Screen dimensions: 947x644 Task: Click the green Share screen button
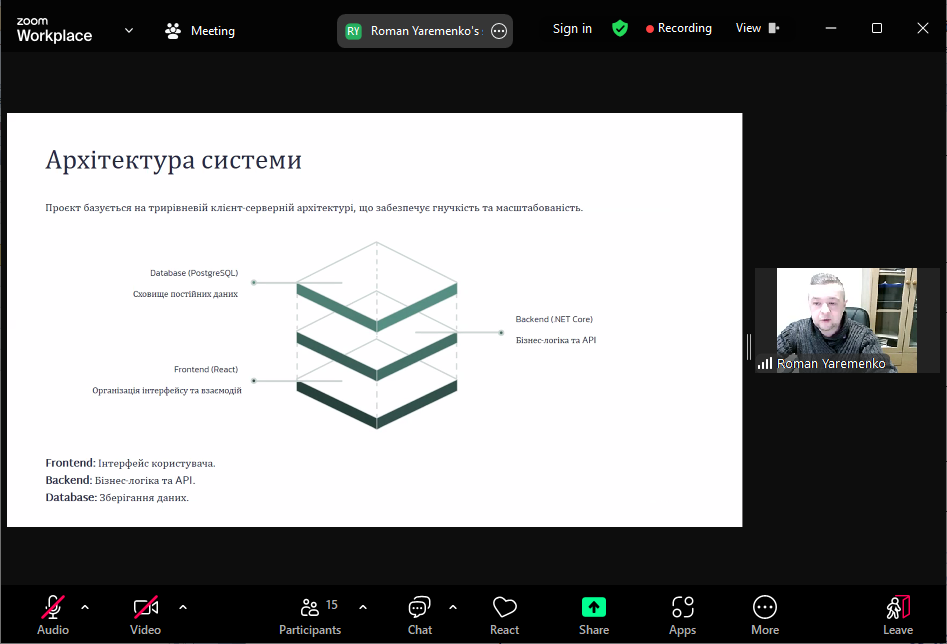[594, 614]
